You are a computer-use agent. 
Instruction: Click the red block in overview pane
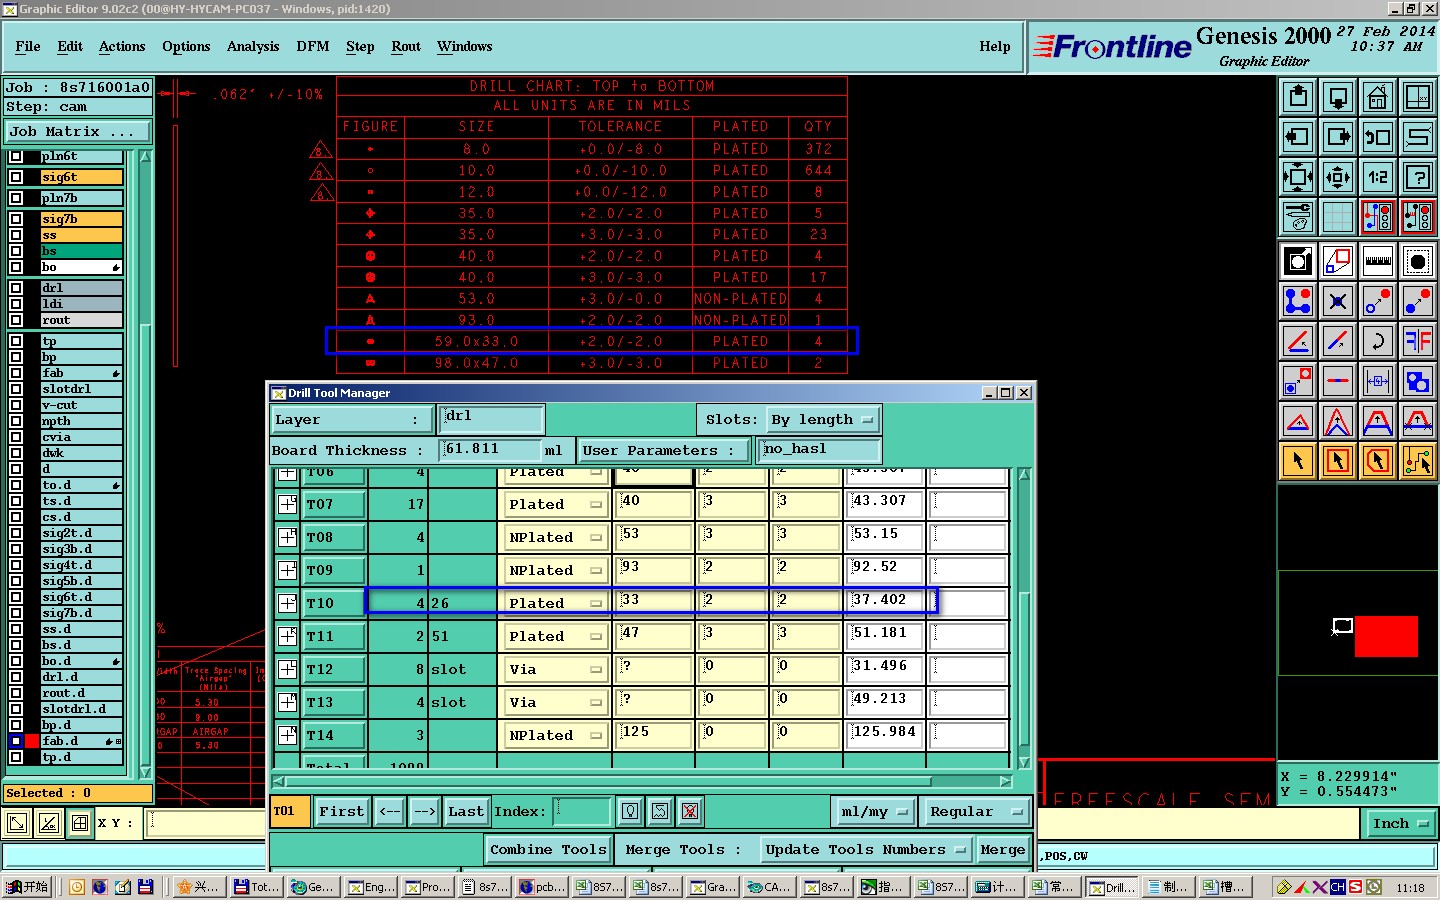[1386, 636]
